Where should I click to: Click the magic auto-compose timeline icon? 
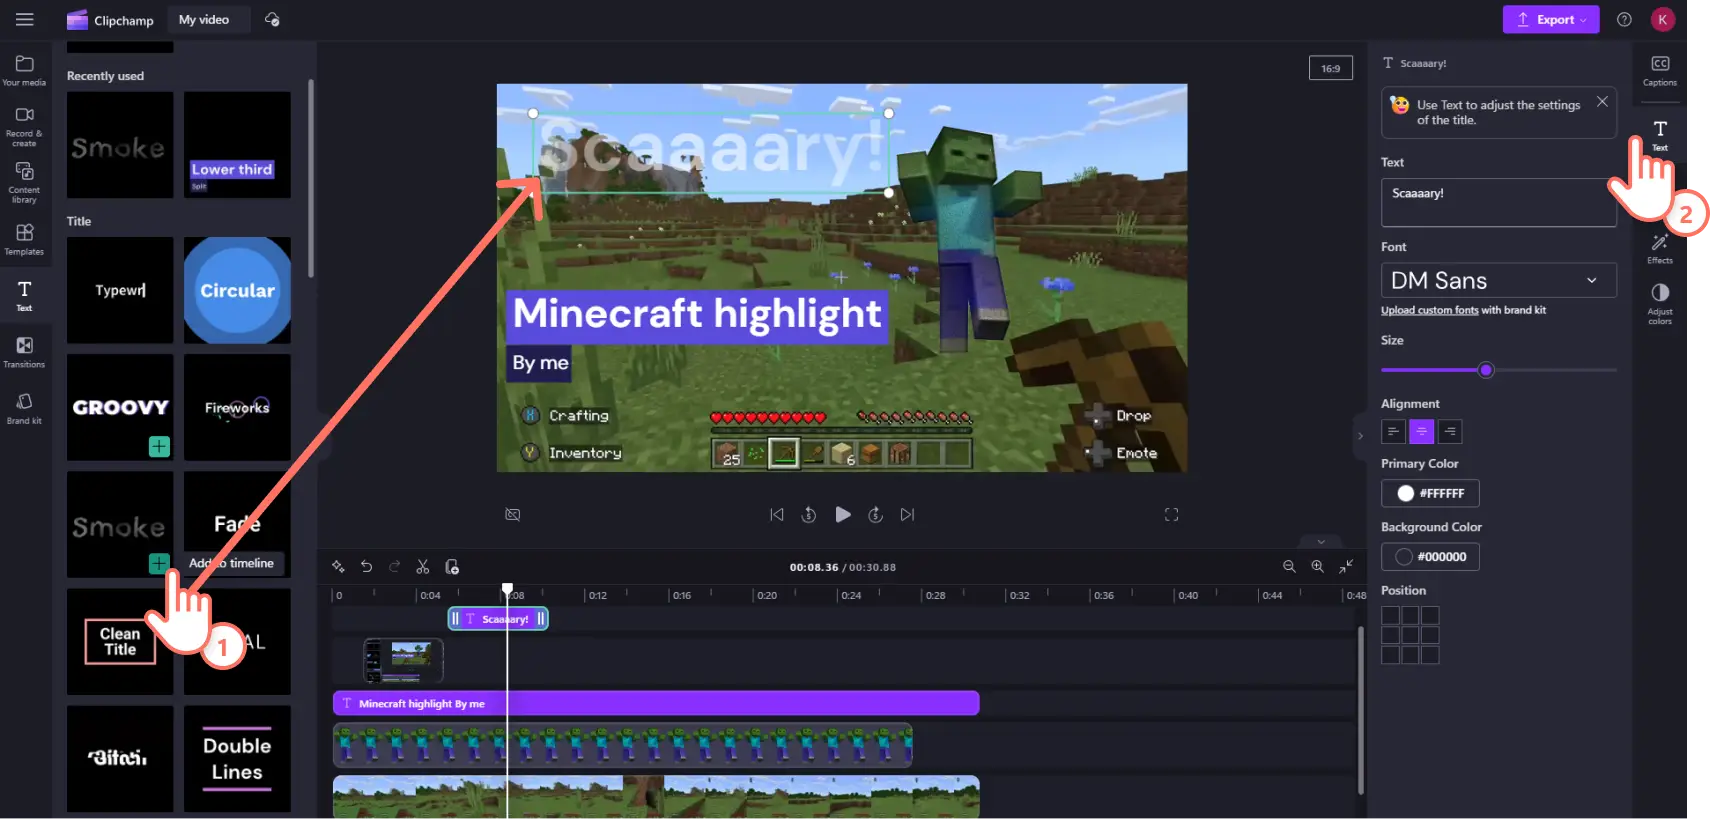point(338,567)
